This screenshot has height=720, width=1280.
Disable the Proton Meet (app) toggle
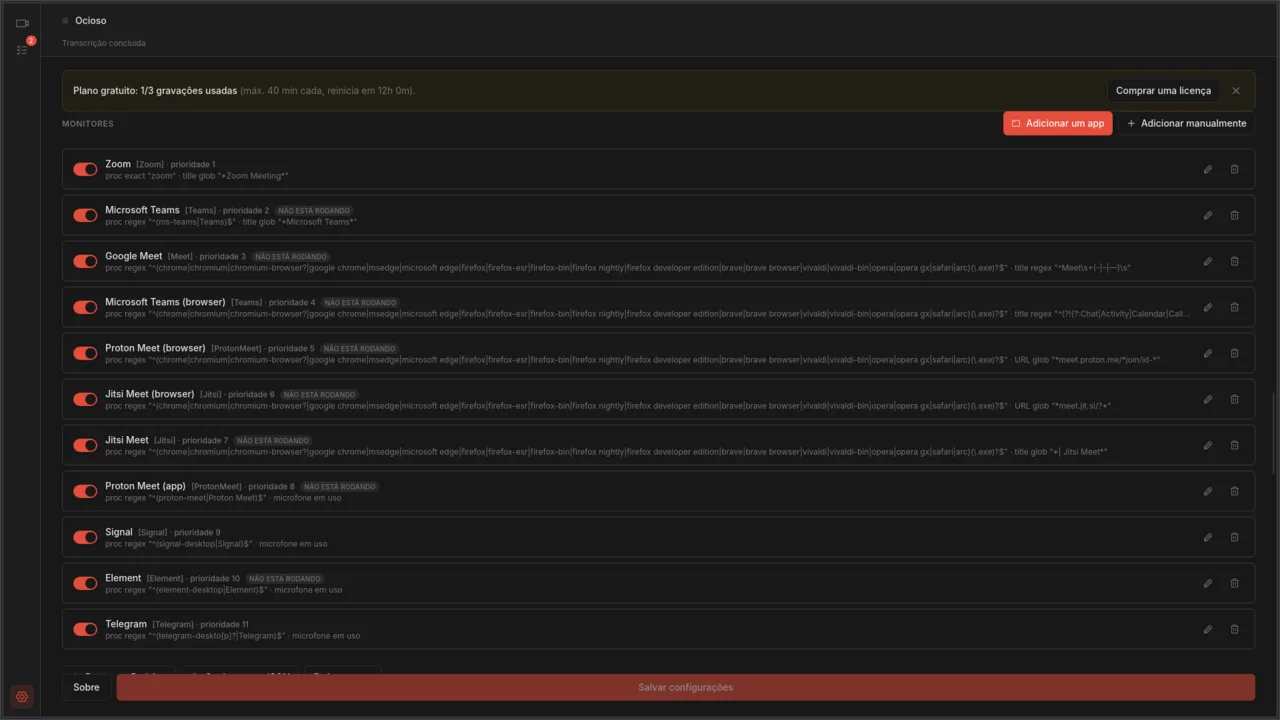pos(85,491)
